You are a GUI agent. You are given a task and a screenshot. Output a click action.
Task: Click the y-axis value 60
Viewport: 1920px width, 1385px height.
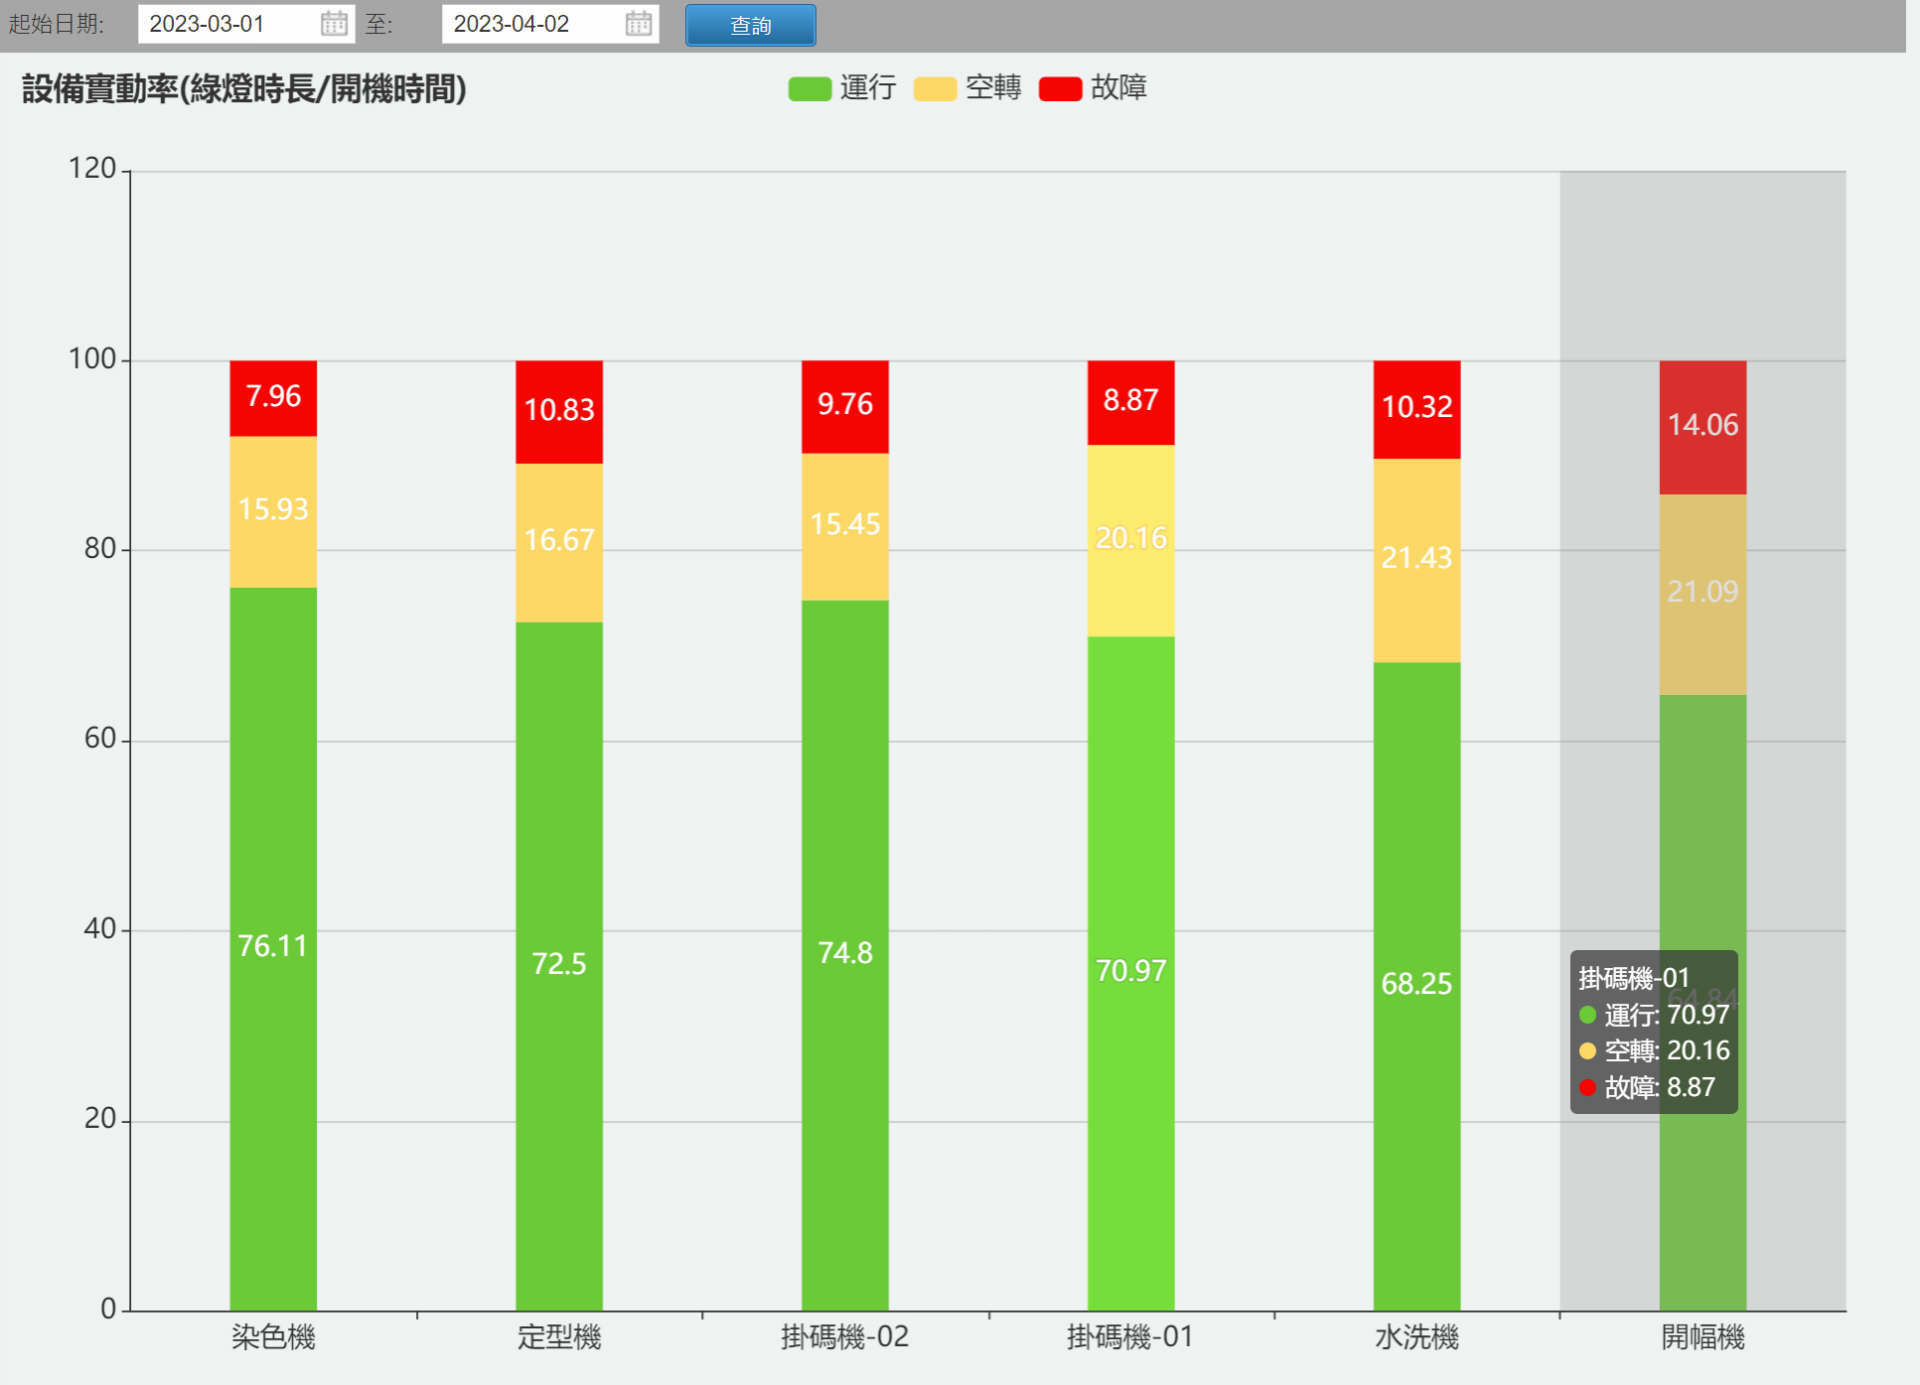(100, 739)
